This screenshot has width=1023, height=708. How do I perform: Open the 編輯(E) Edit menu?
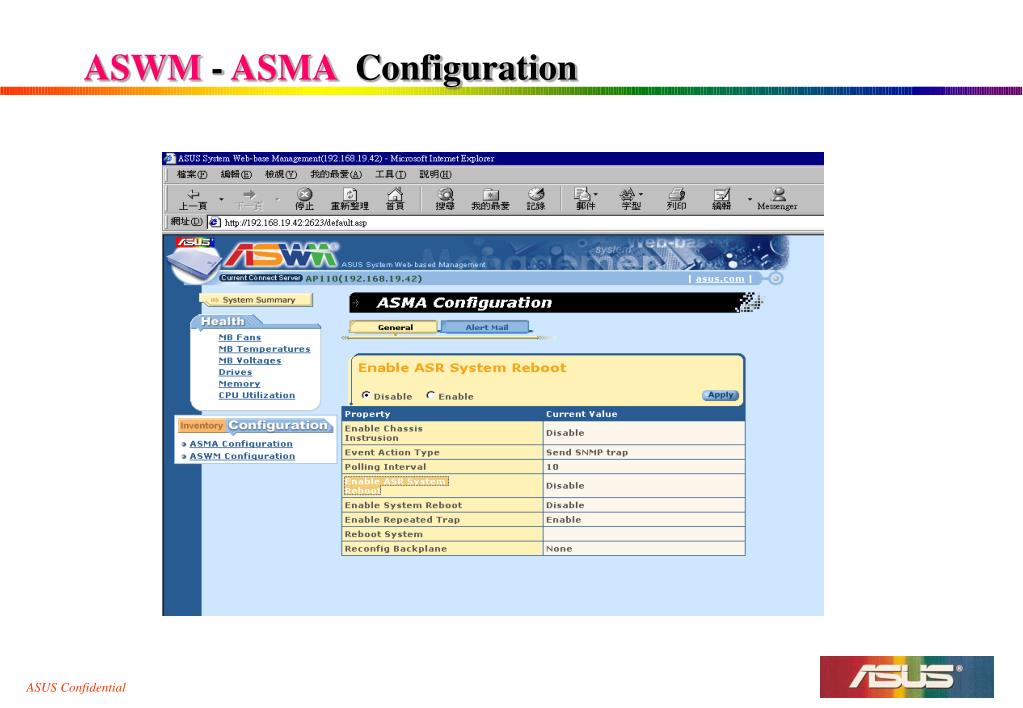point(236,174)
